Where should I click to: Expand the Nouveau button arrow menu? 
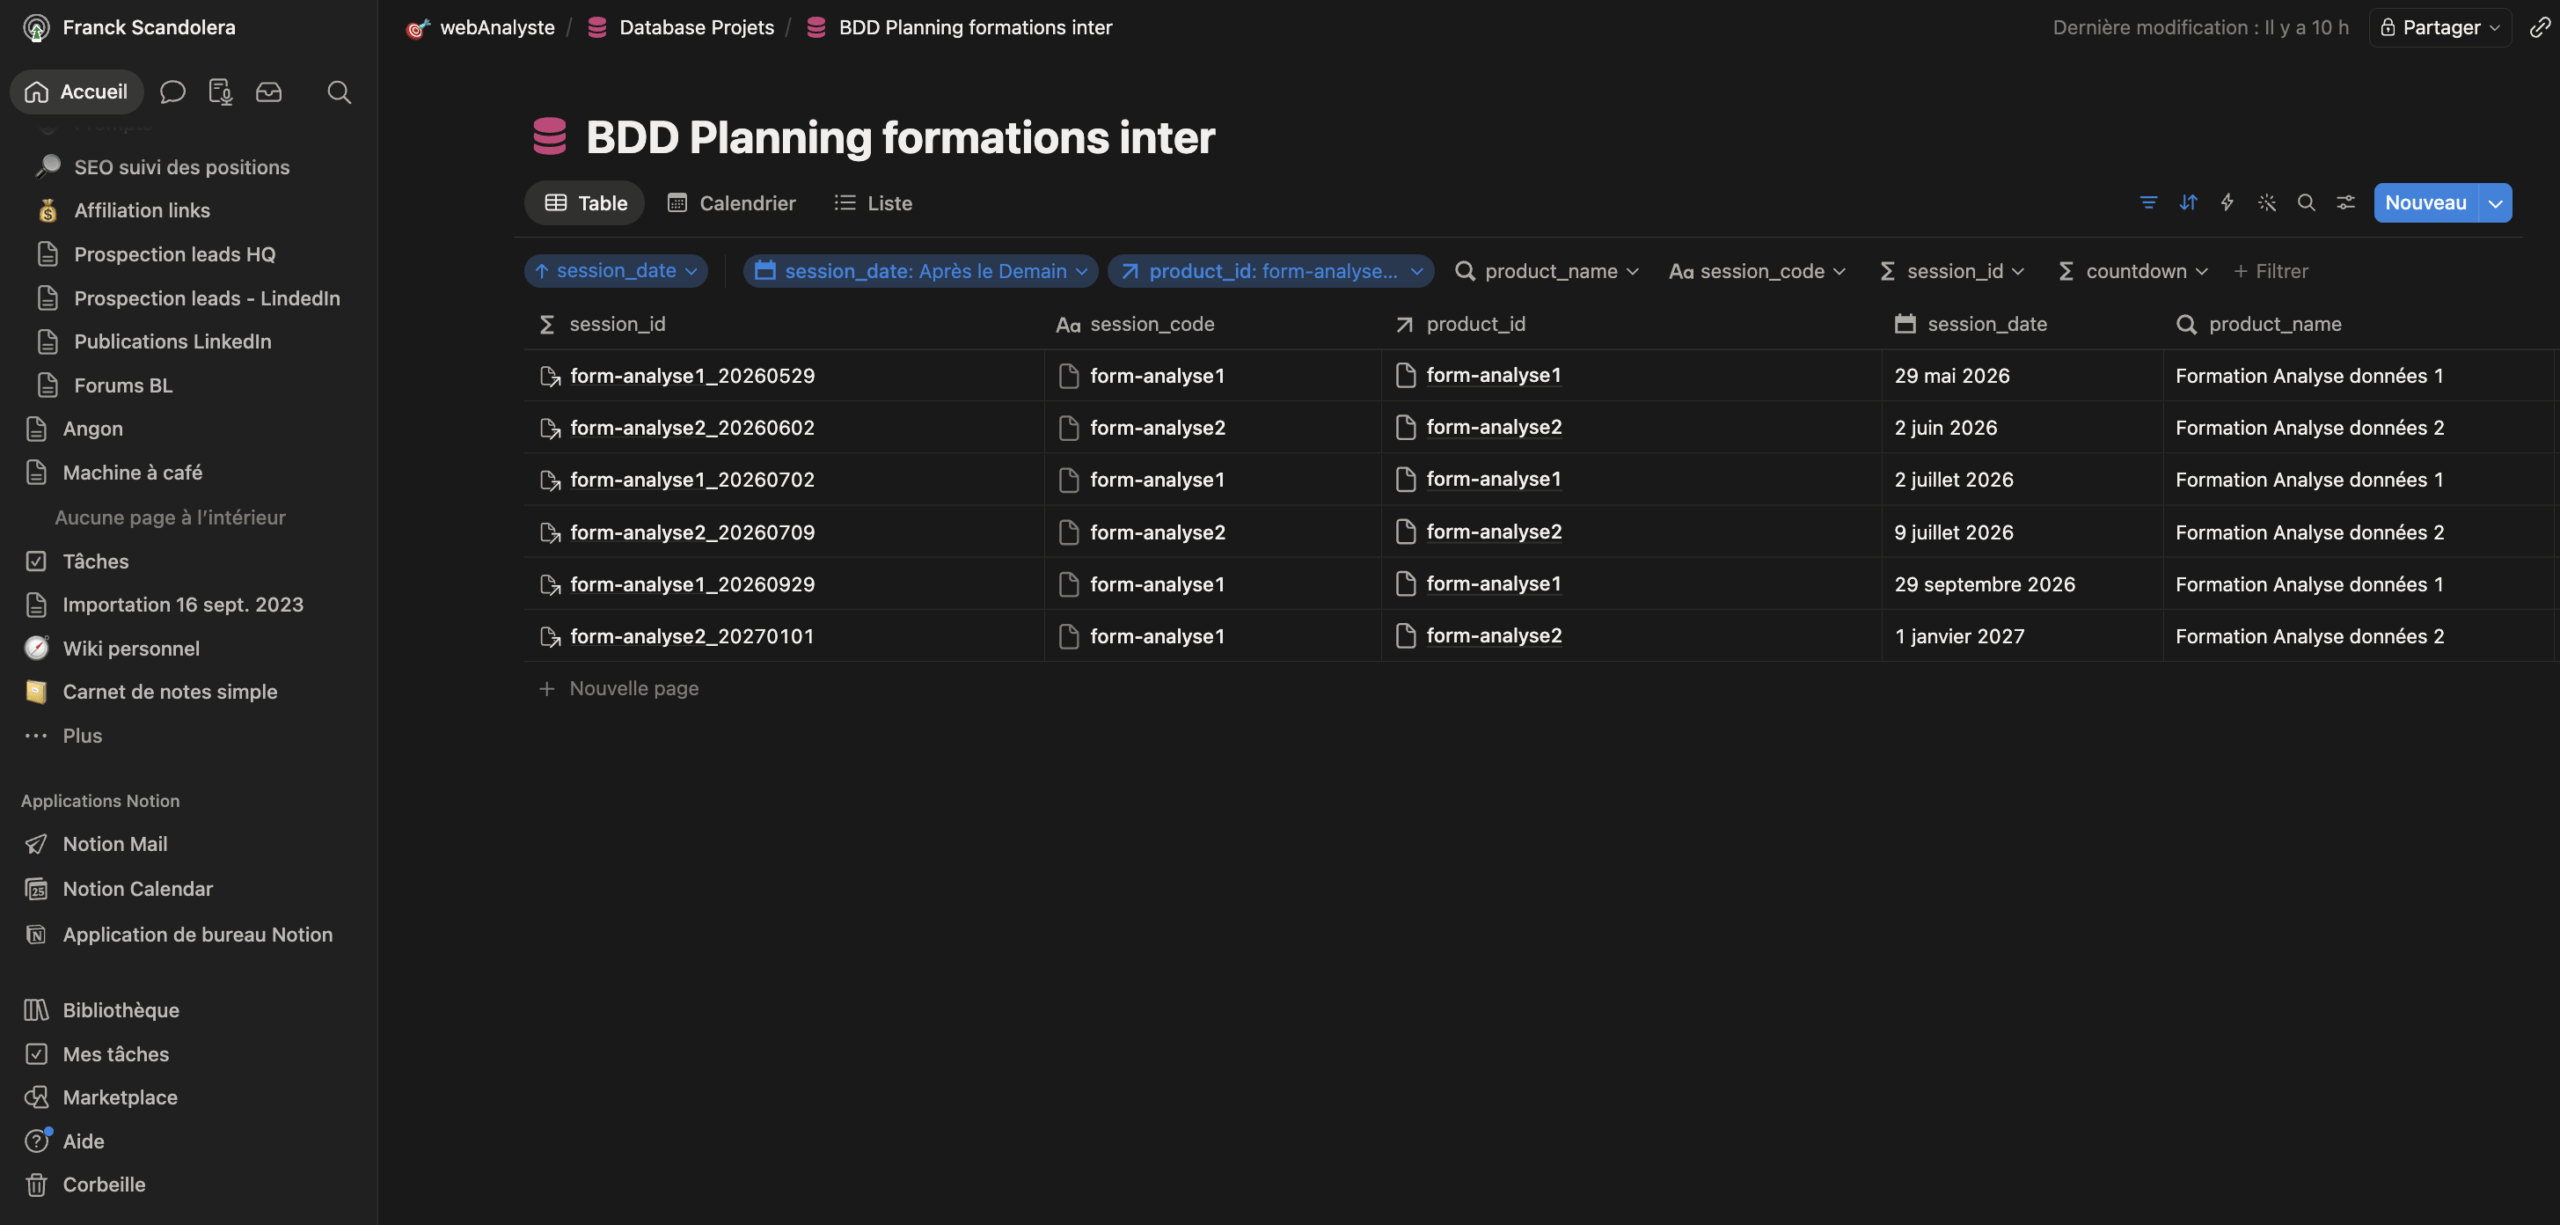(x=2496, y=203)
